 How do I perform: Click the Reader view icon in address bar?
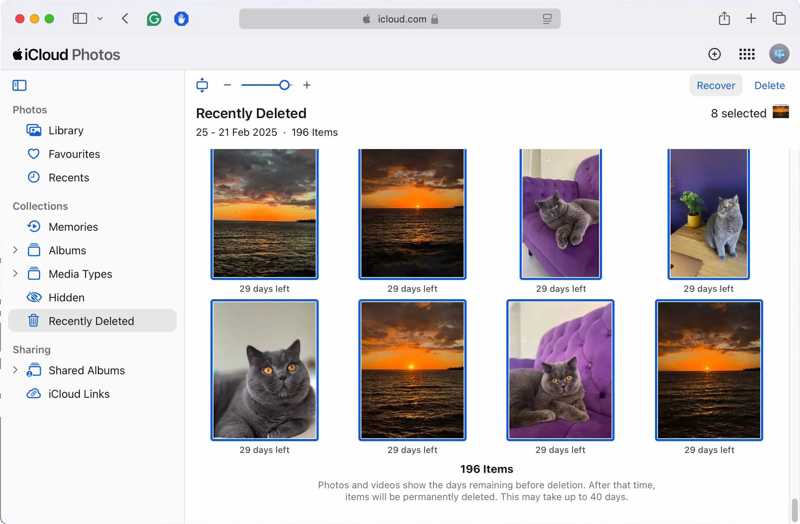tap(547, 19)
